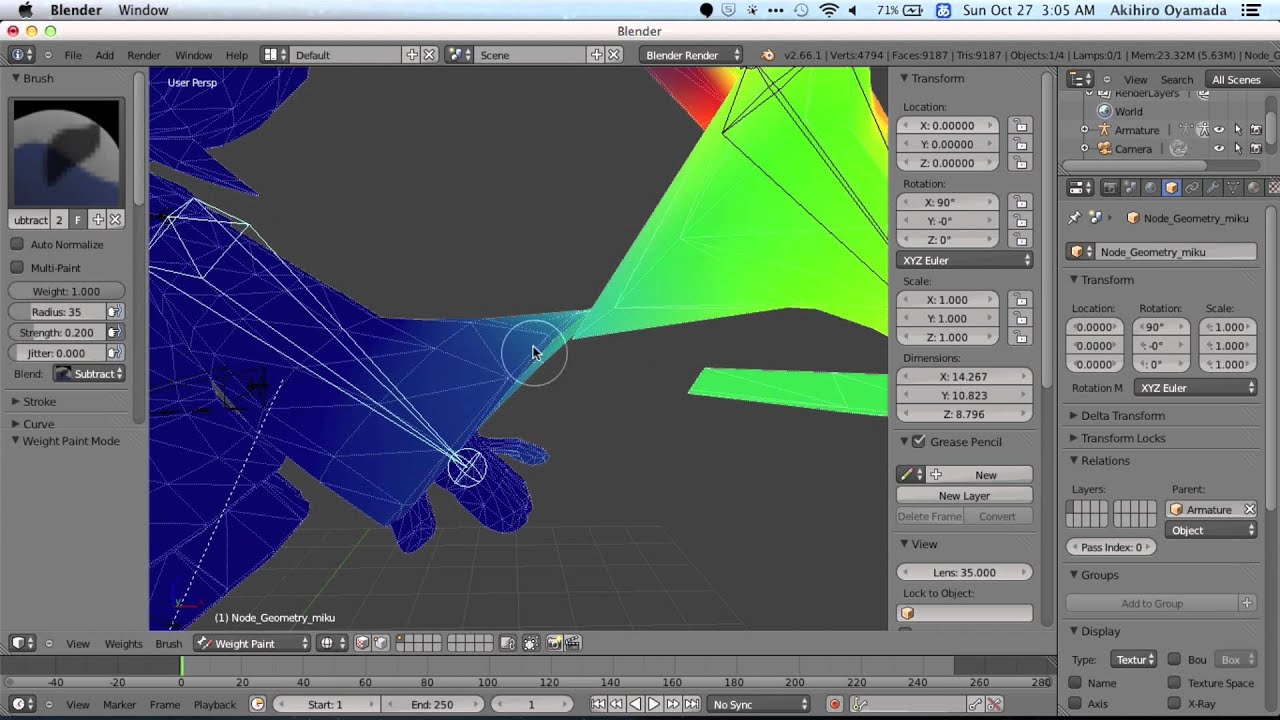
Task: Open the World properties tab
Action: (1150, 187)
